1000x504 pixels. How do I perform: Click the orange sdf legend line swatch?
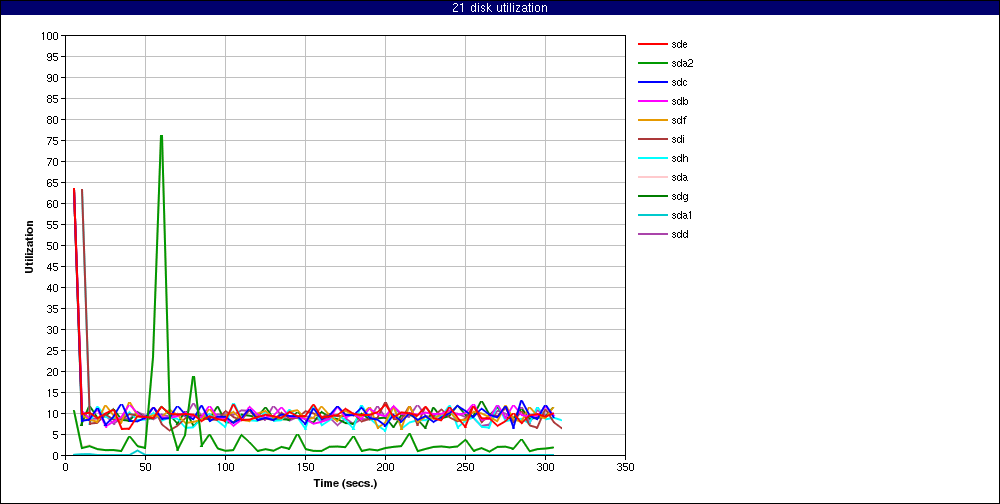(x=652, y=121)
